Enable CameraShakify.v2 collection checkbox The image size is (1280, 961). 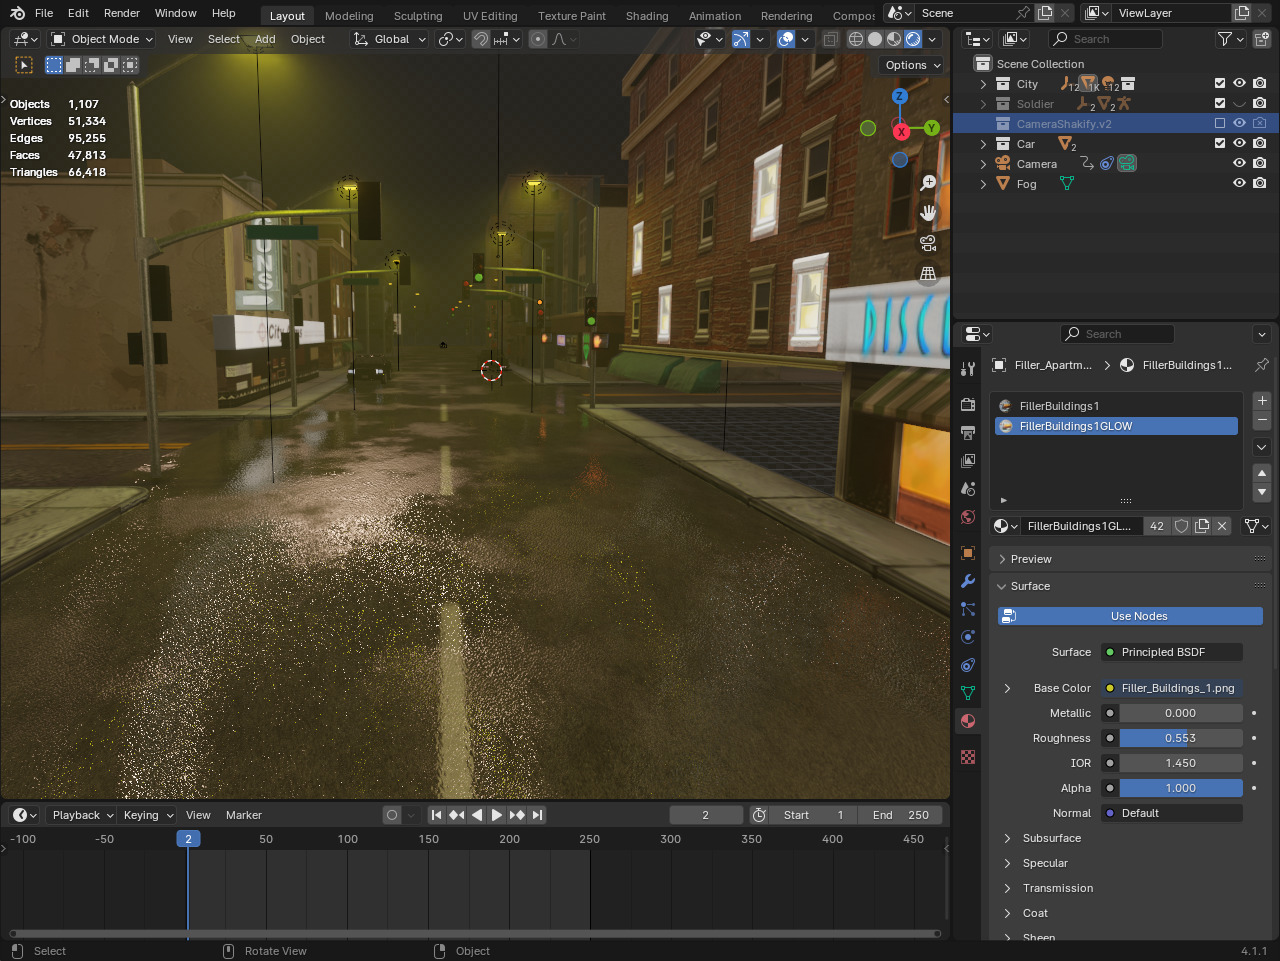(x=1220, y=124)
